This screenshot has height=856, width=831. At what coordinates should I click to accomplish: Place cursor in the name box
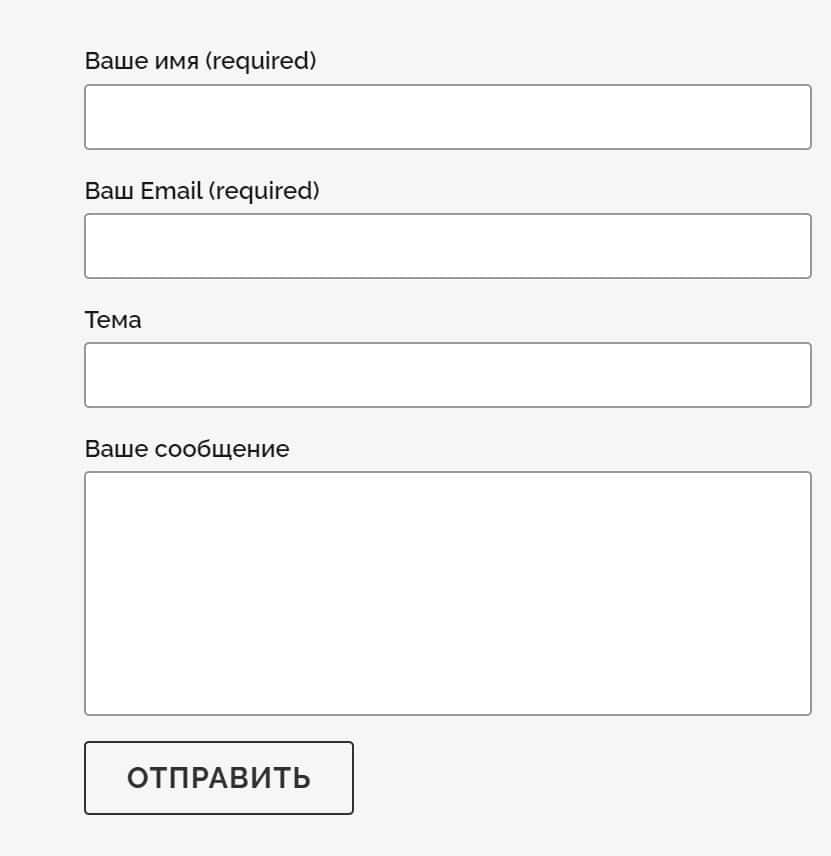tap(447, 117)
